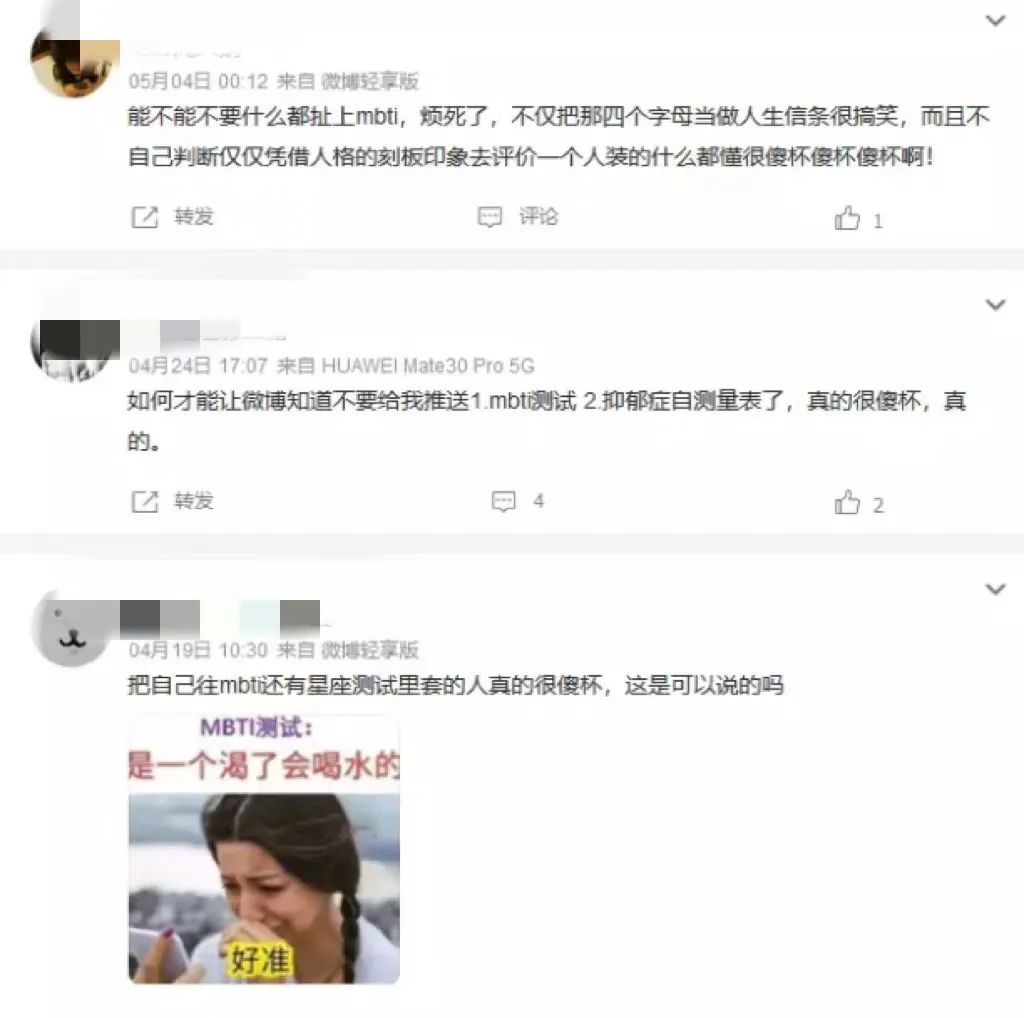Click repost icon on the 04月24日 post
Viewport: 1024px width, 1018px height.
pos(144,501)
